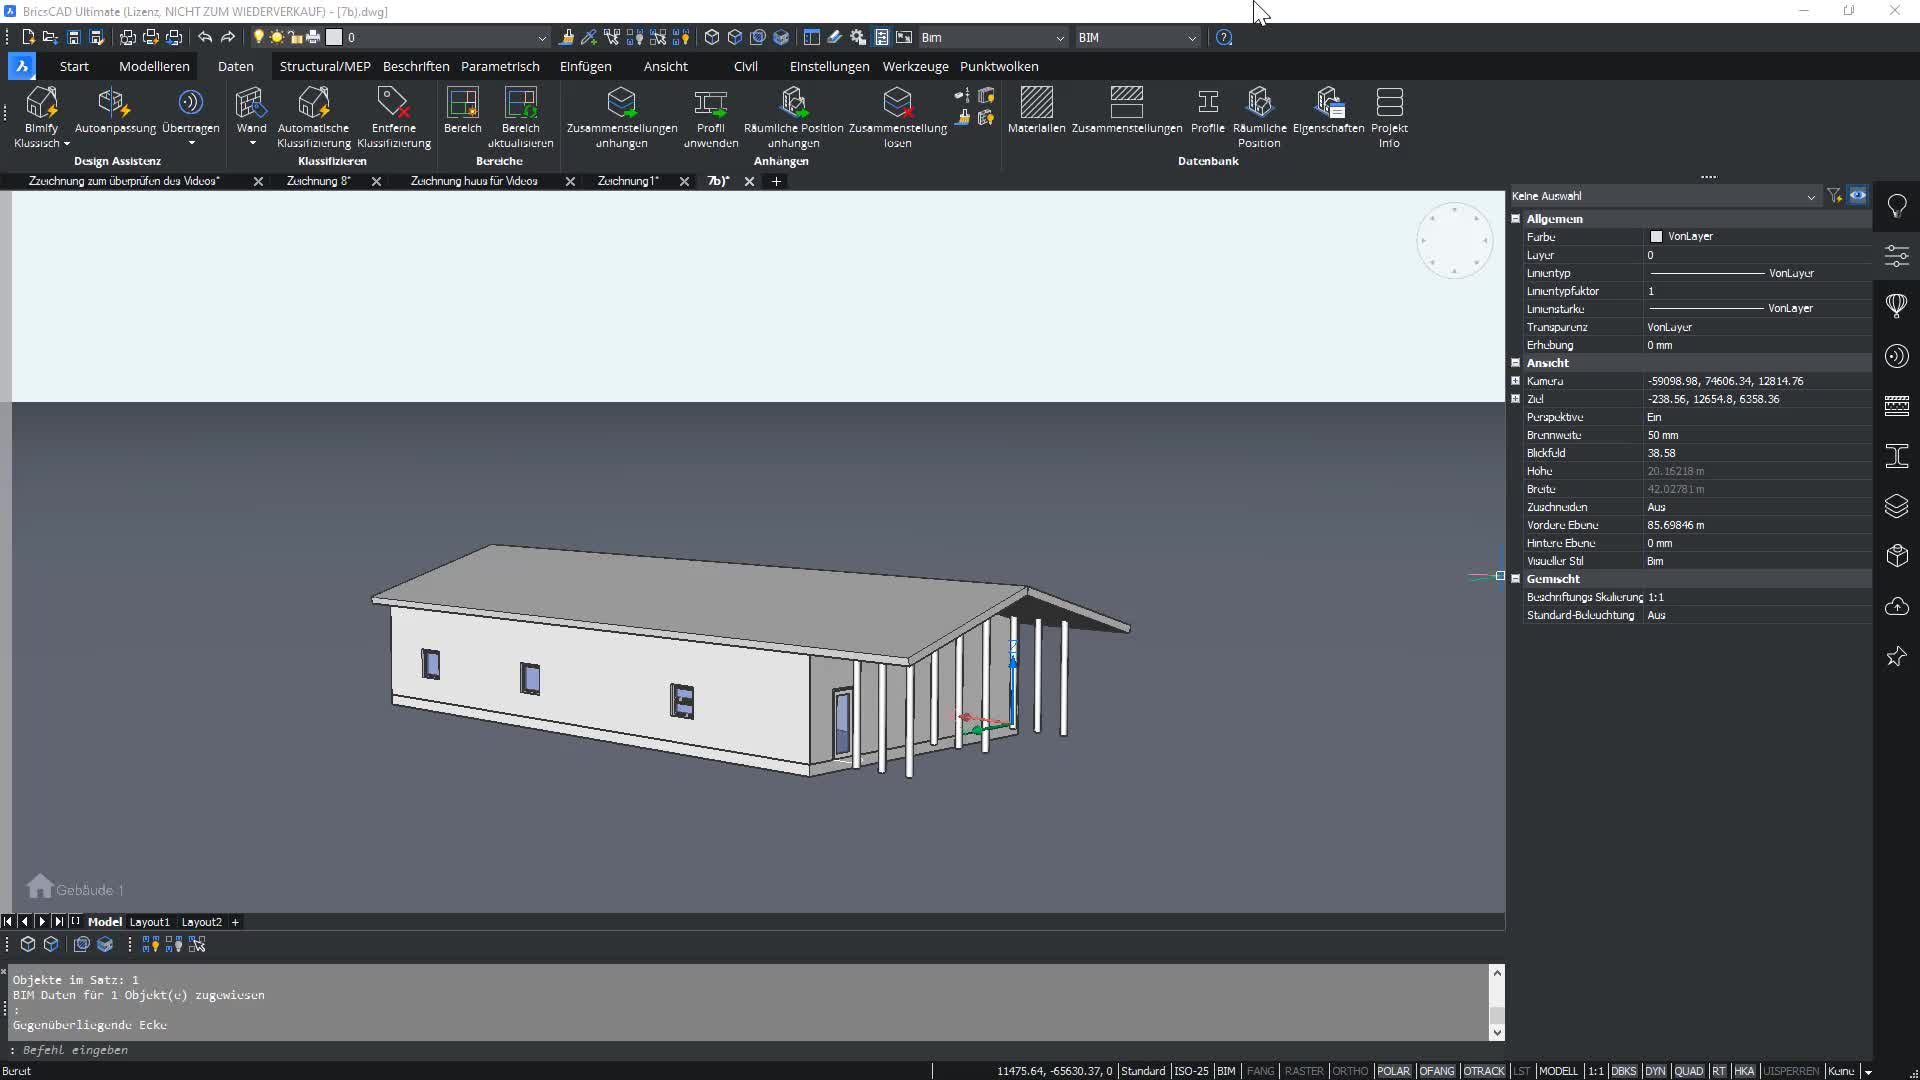This screenshot has width=1920, height=1080.
Task: Switch to the Beschriften tab
Action: point(416,66)
